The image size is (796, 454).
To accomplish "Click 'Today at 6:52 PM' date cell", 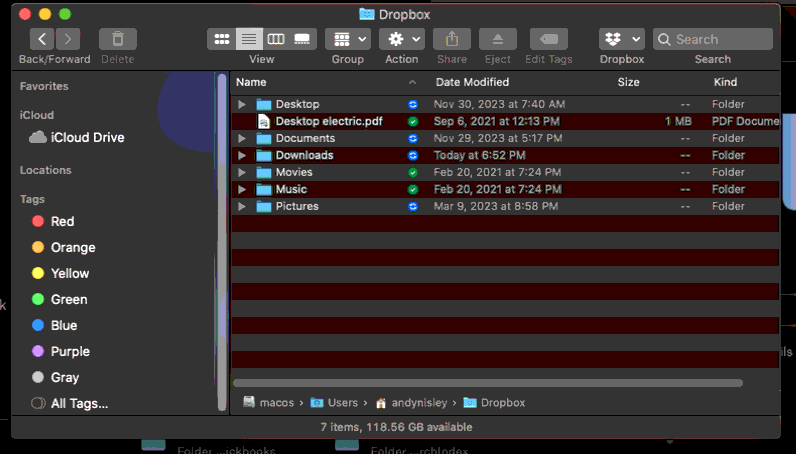I will (479, 155).
